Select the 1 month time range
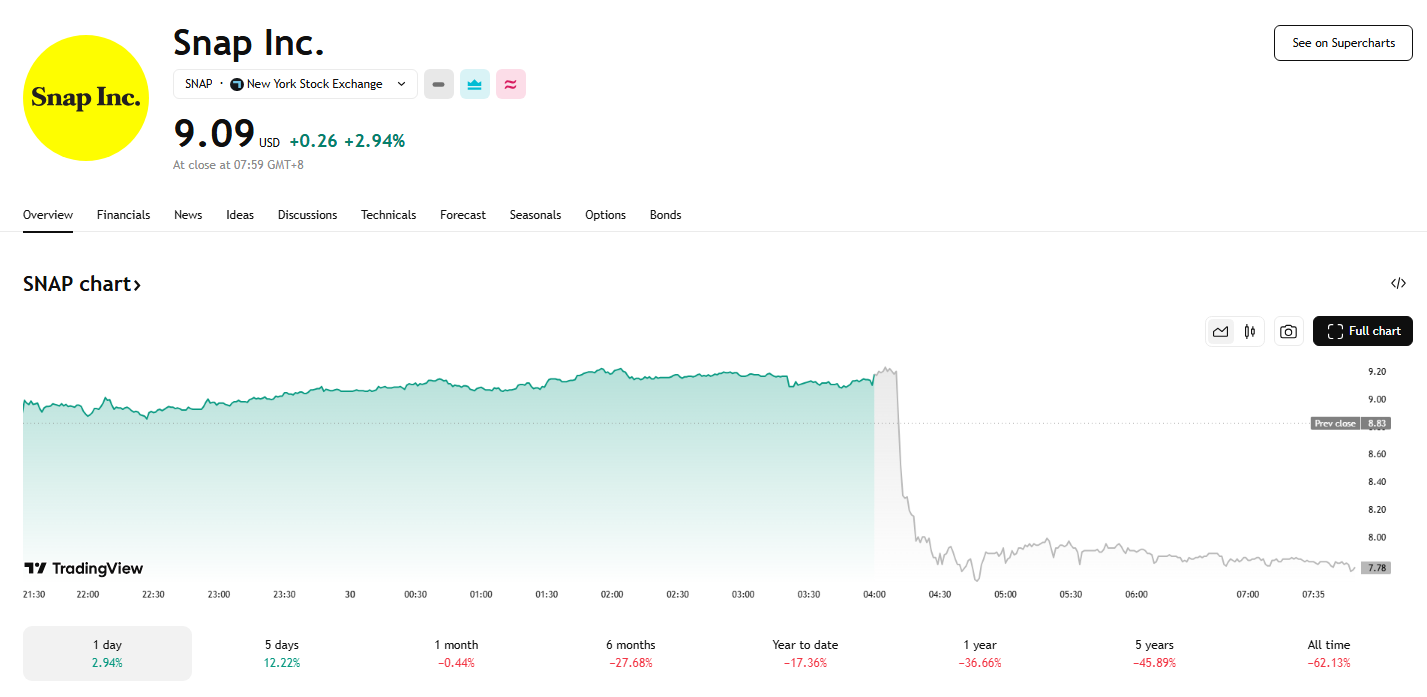The image size is (1427, 697). [456, 653]
